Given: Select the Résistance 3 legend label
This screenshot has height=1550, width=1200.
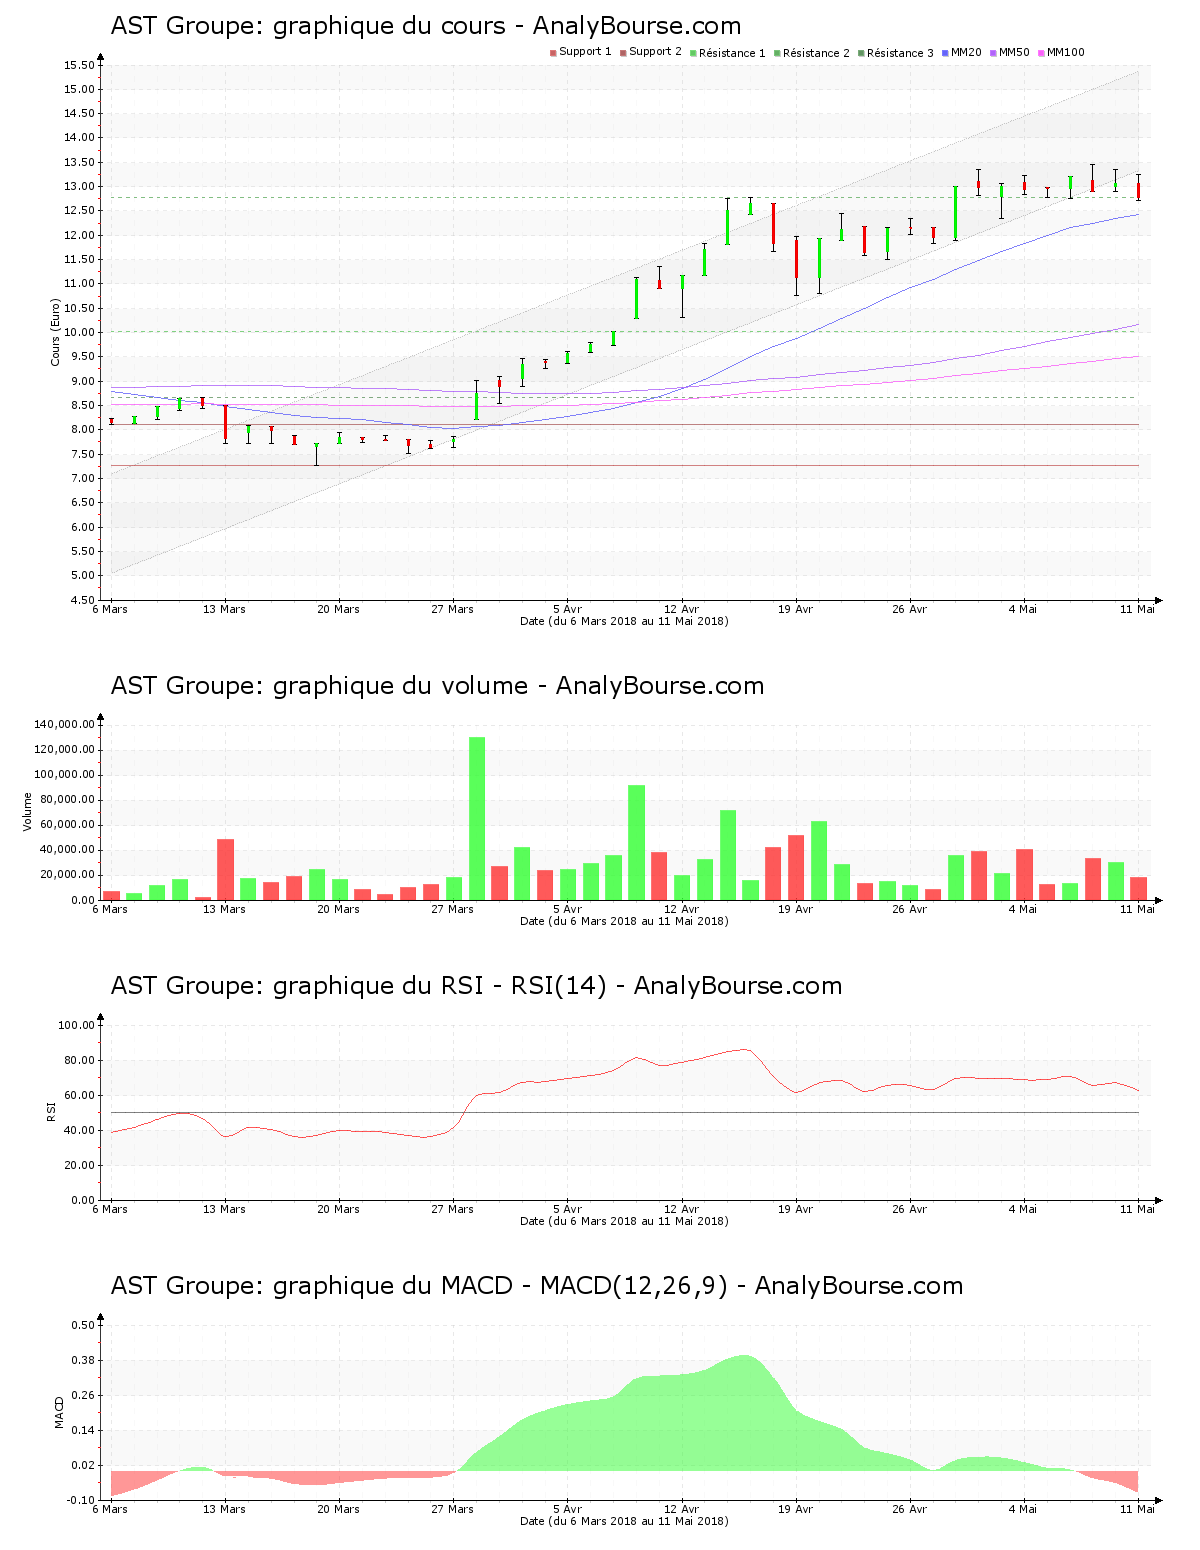Looking at the screenshot, I should pos(900,53).
